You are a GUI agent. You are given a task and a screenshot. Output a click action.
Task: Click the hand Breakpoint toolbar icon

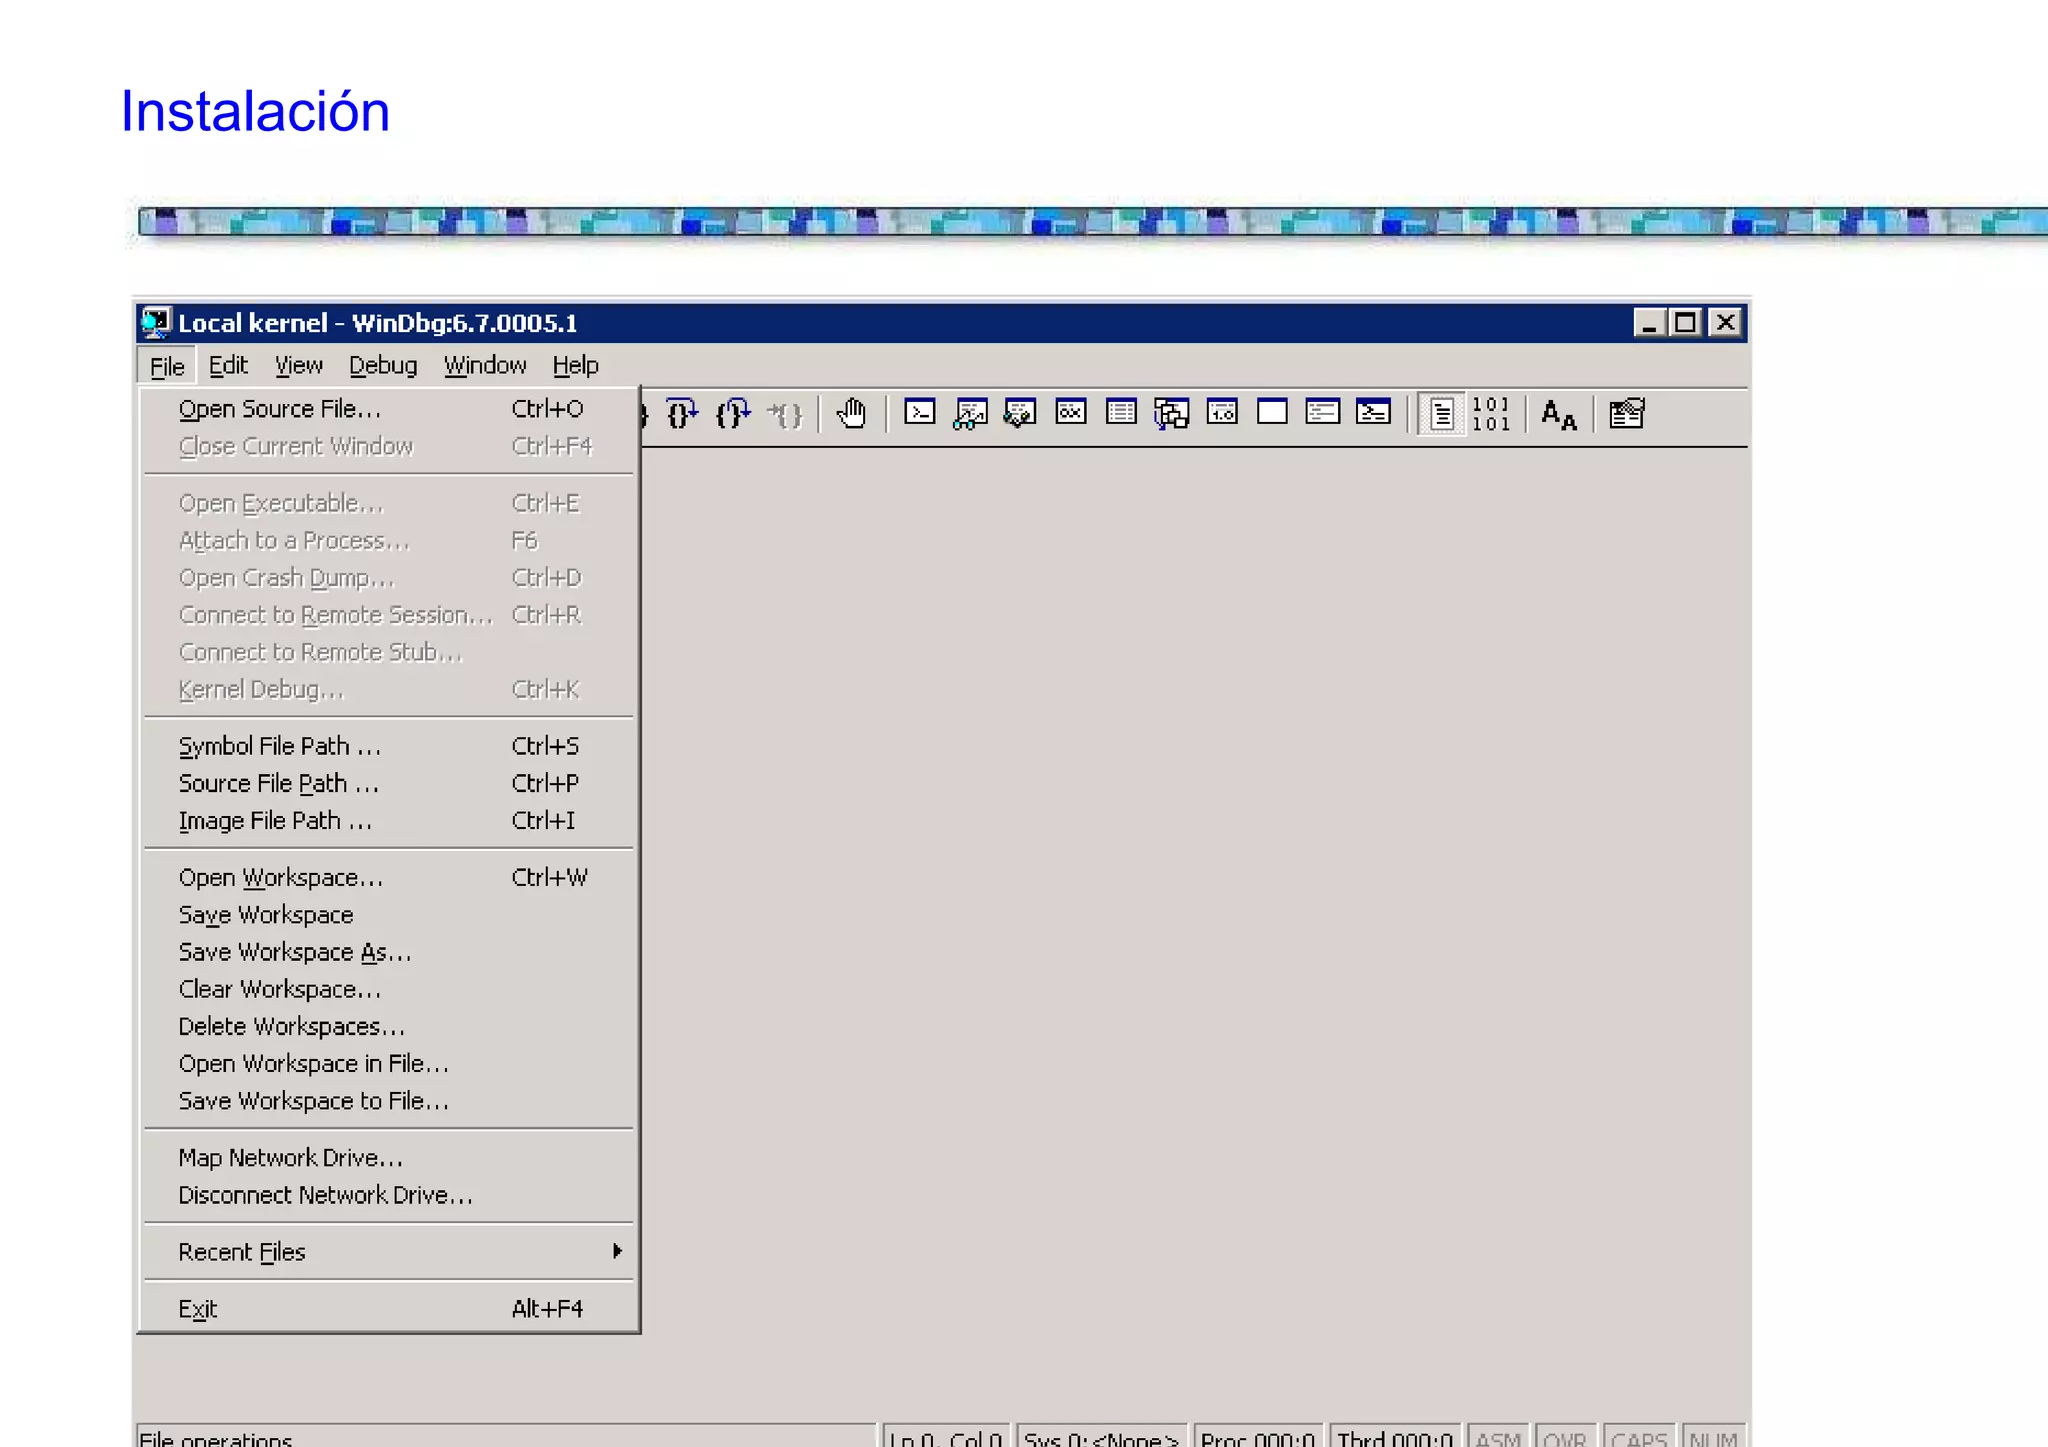click(851, 413)
